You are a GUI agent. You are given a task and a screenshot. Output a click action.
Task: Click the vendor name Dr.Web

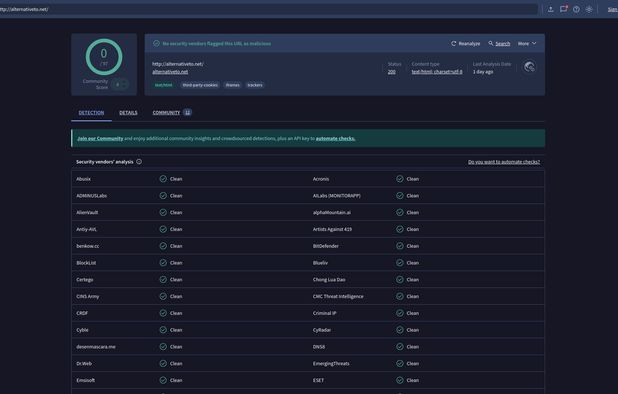point(84,364)
